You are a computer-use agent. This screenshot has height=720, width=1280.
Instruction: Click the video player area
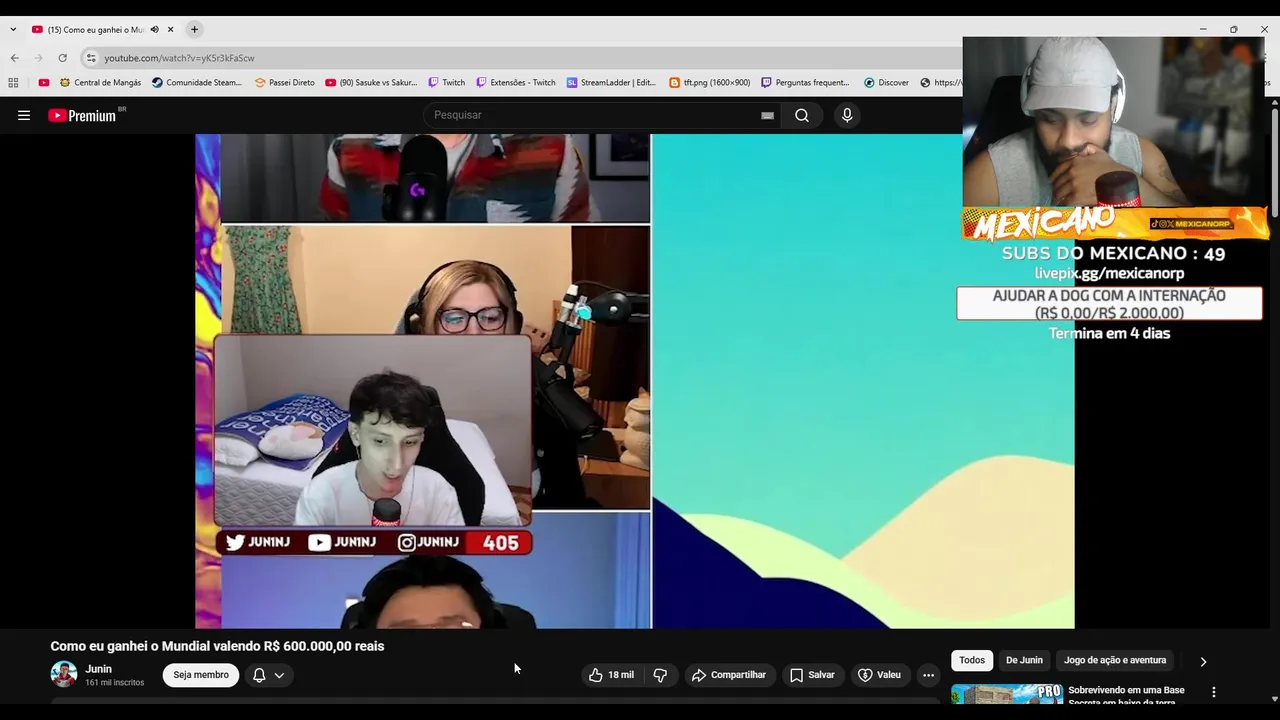tap(635, 381)
